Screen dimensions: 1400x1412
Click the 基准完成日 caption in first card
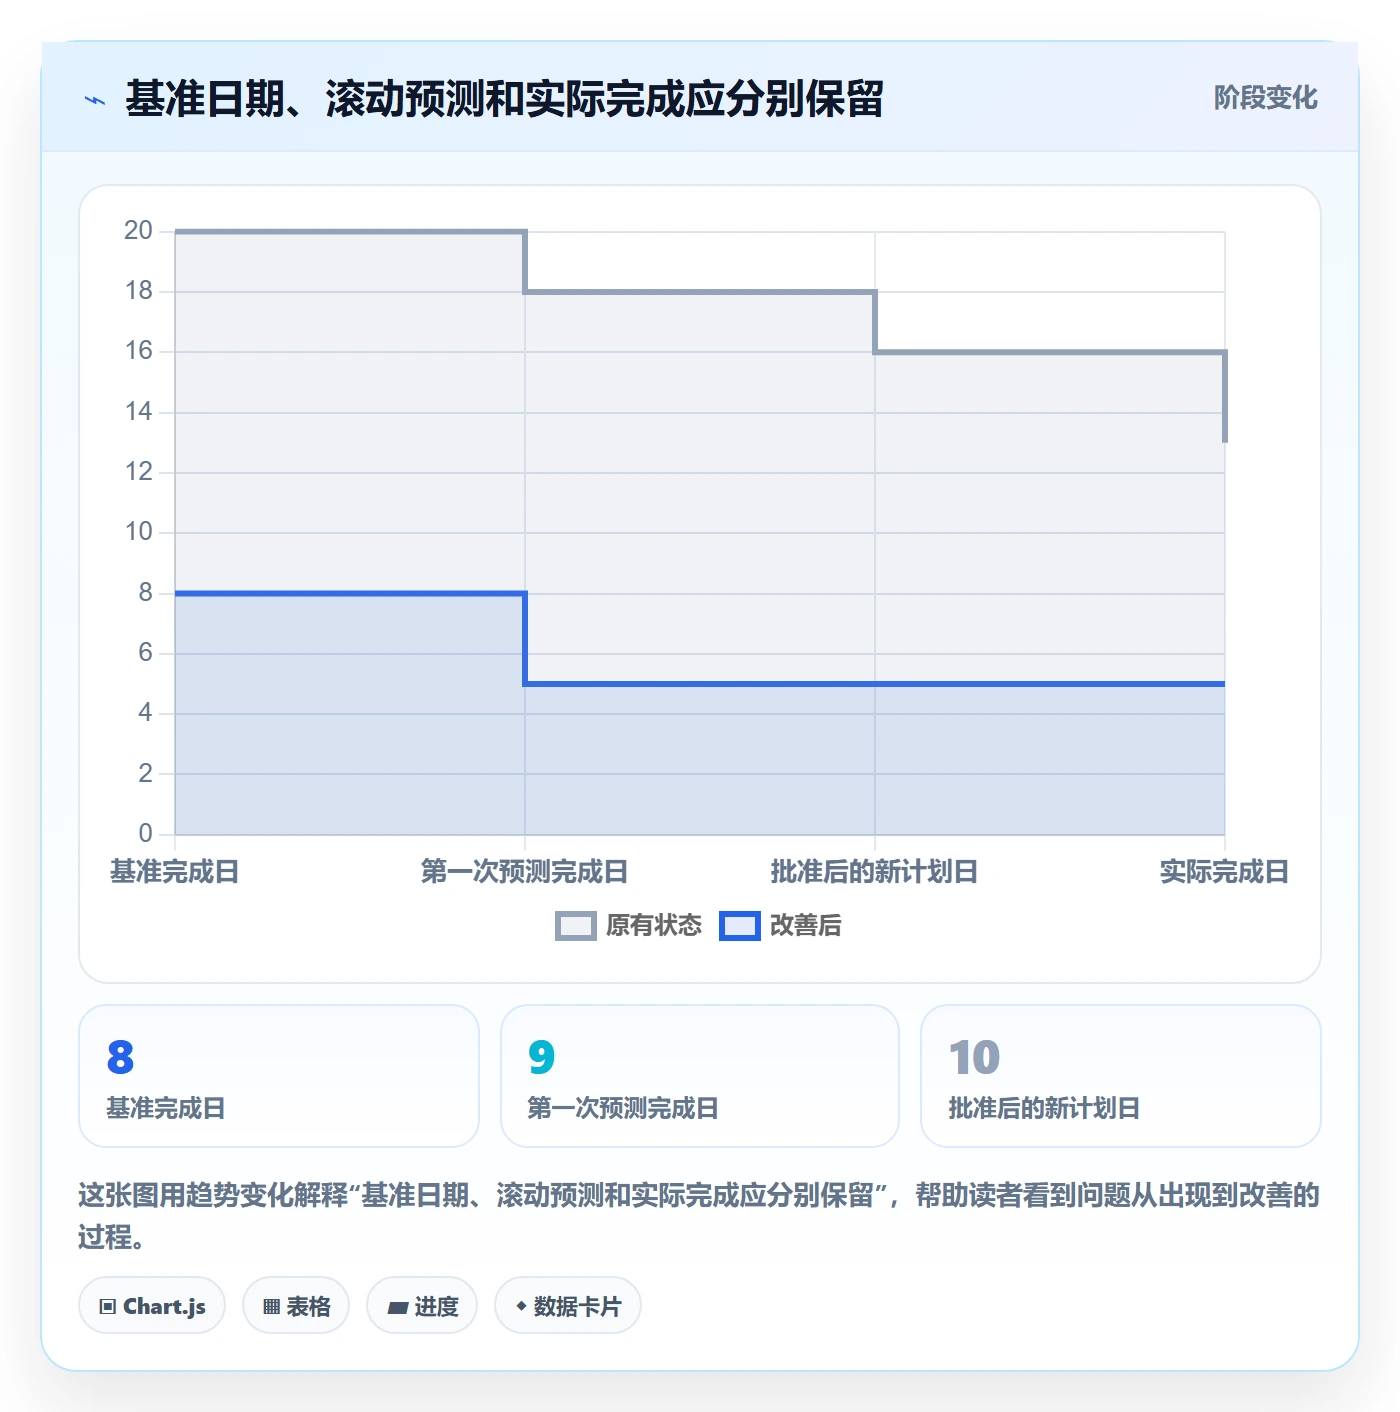(x=166, y=1108)
